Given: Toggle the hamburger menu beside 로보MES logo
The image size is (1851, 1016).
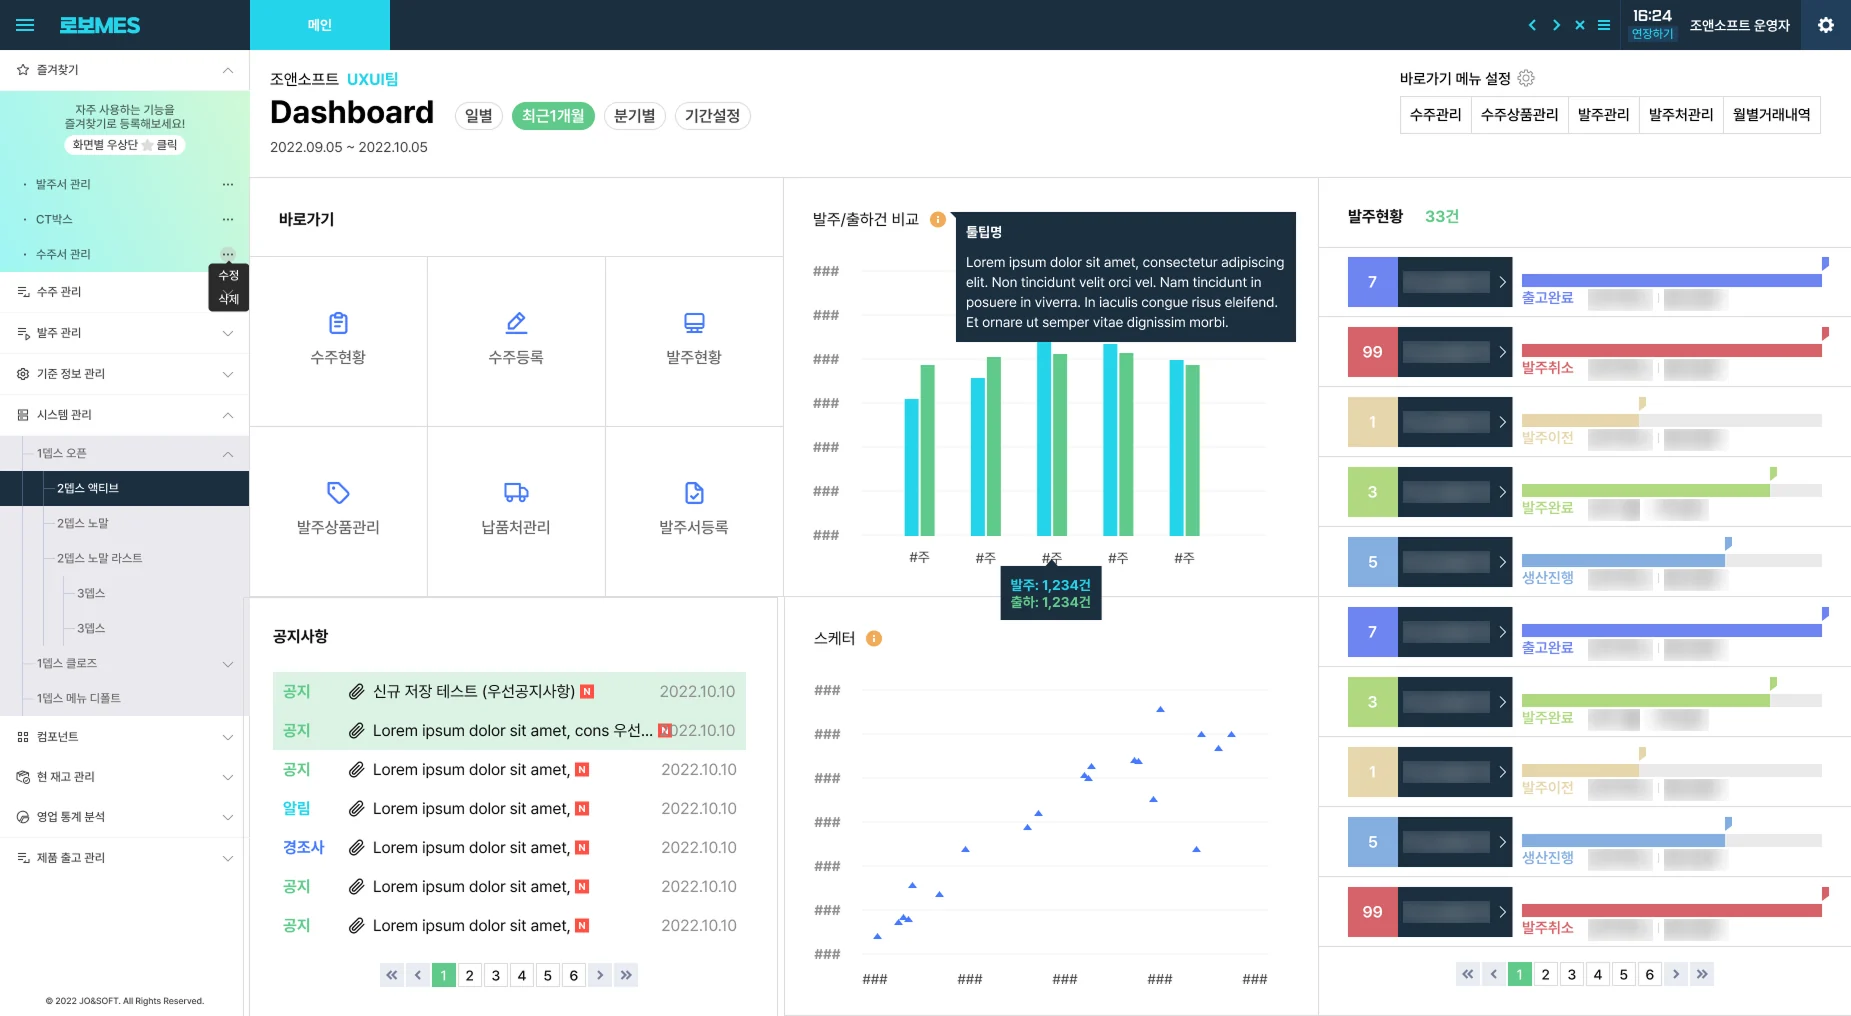Looking at the screenshot, I should click(25, 25).
